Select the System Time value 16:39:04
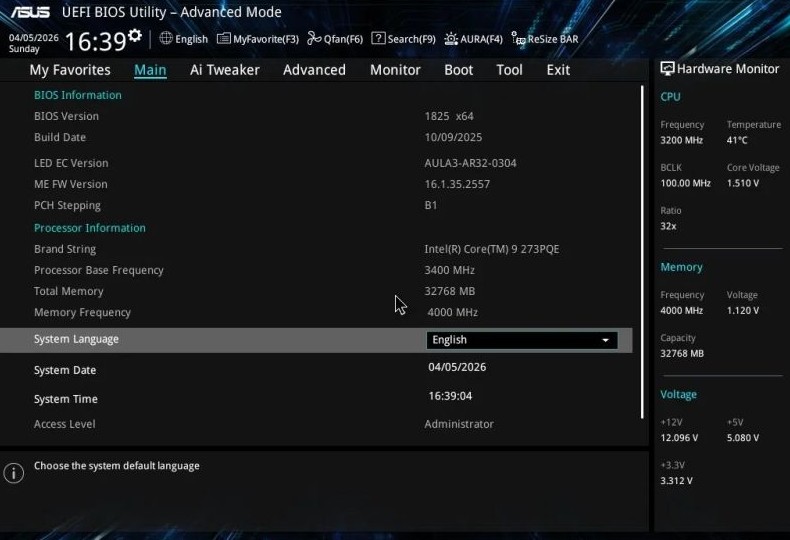 [450, 396]
